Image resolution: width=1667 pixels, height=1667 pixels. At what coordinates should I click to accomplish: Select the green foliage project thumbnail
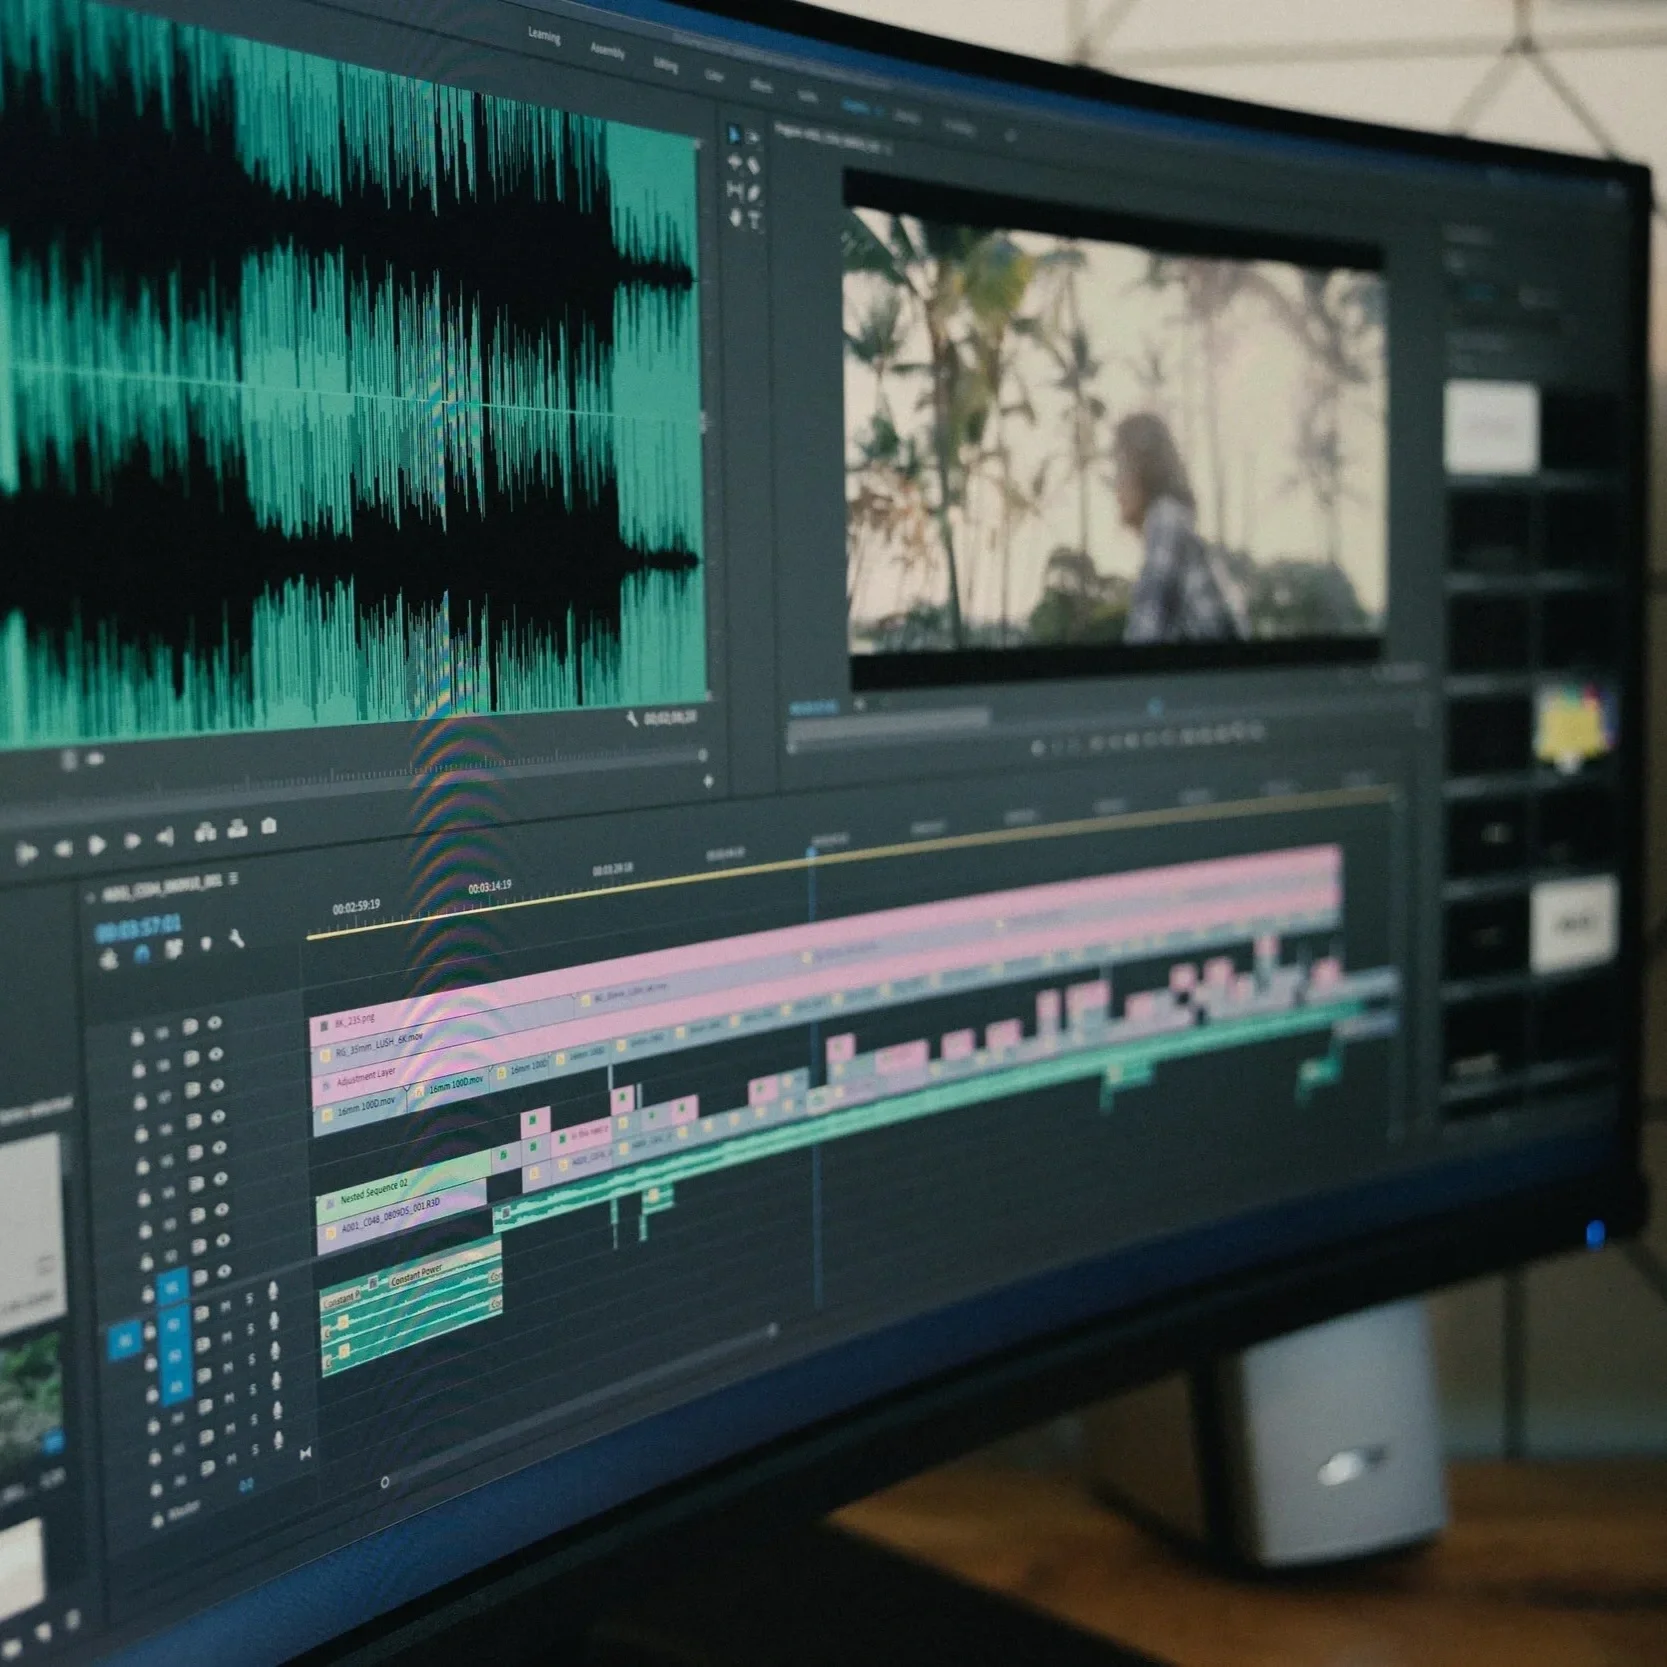pyautogui.click(x=30, y=1395)
